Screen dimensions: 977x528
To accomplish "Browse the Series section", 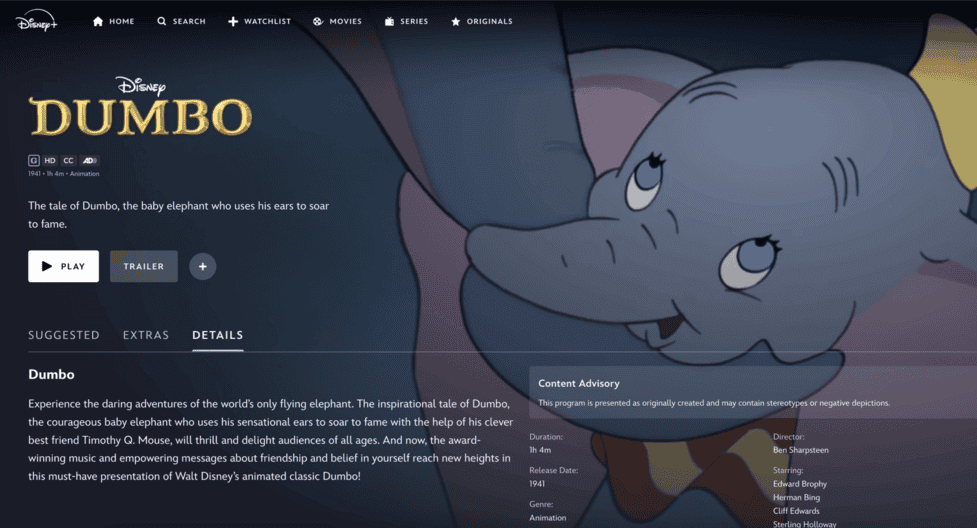I will coord(406,21).
